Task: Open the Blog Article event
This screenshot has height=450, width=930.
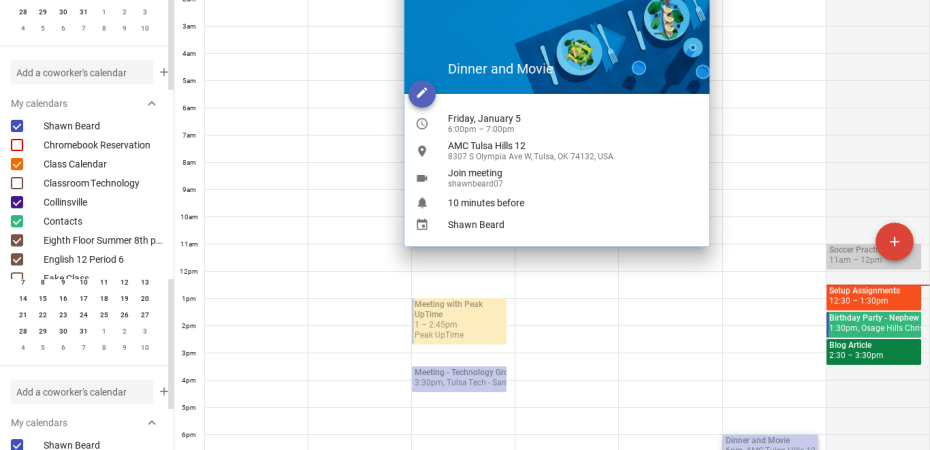Action: click(873, 351)
